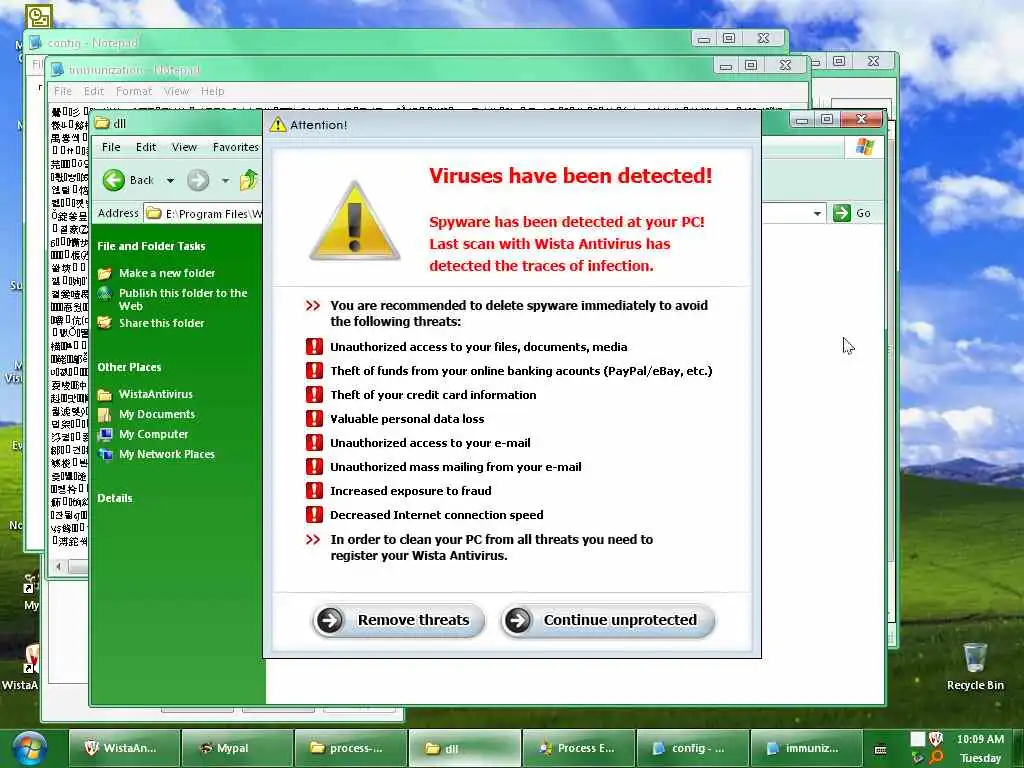Click the Wista Antivirus shield tray icon
The image size is (1024, 768).
coord(936,739)
